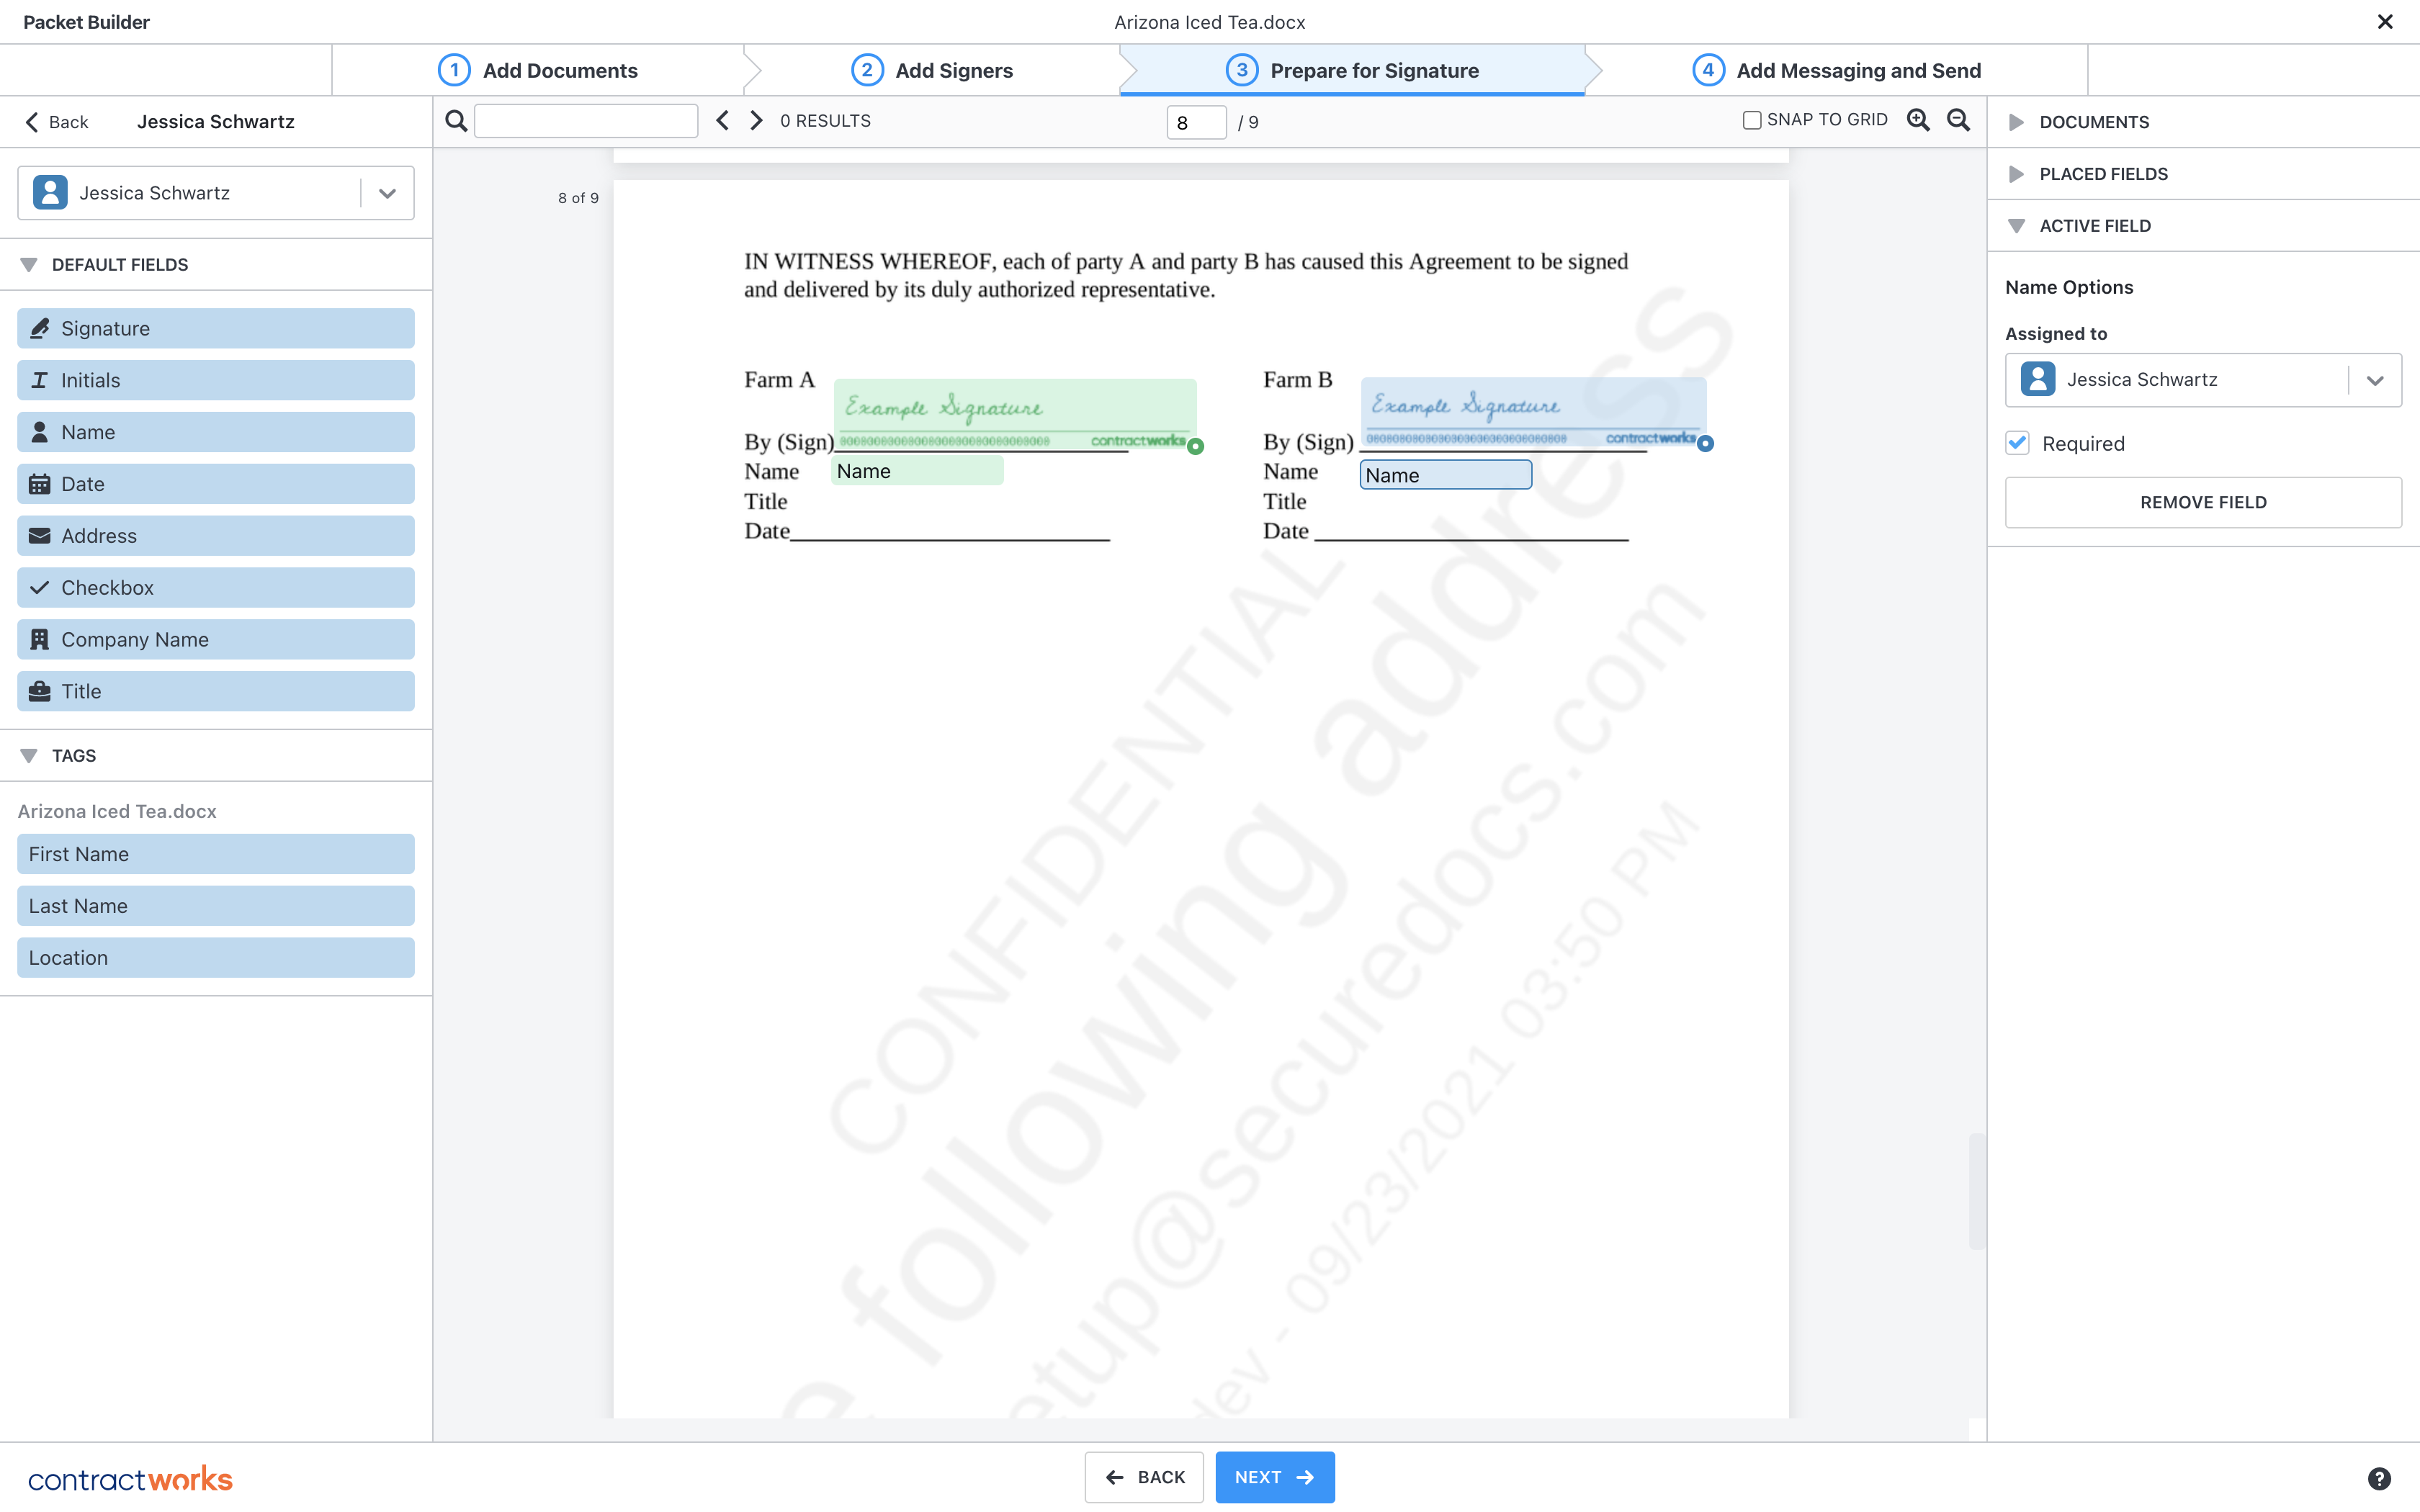Viewport: 2420px width, 1512px height.
Task: Zoom out of the document
Action: tap(1958, 120)
